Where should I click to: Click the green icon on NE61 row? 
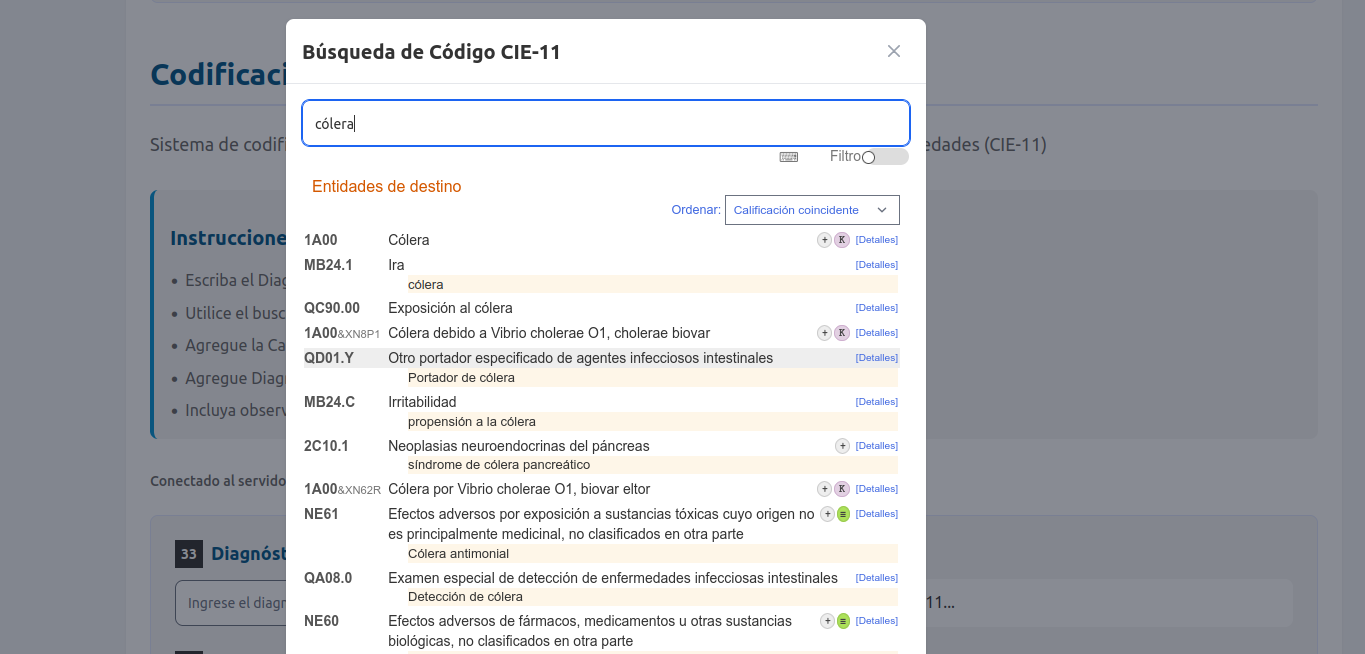(x=843, y=514)
